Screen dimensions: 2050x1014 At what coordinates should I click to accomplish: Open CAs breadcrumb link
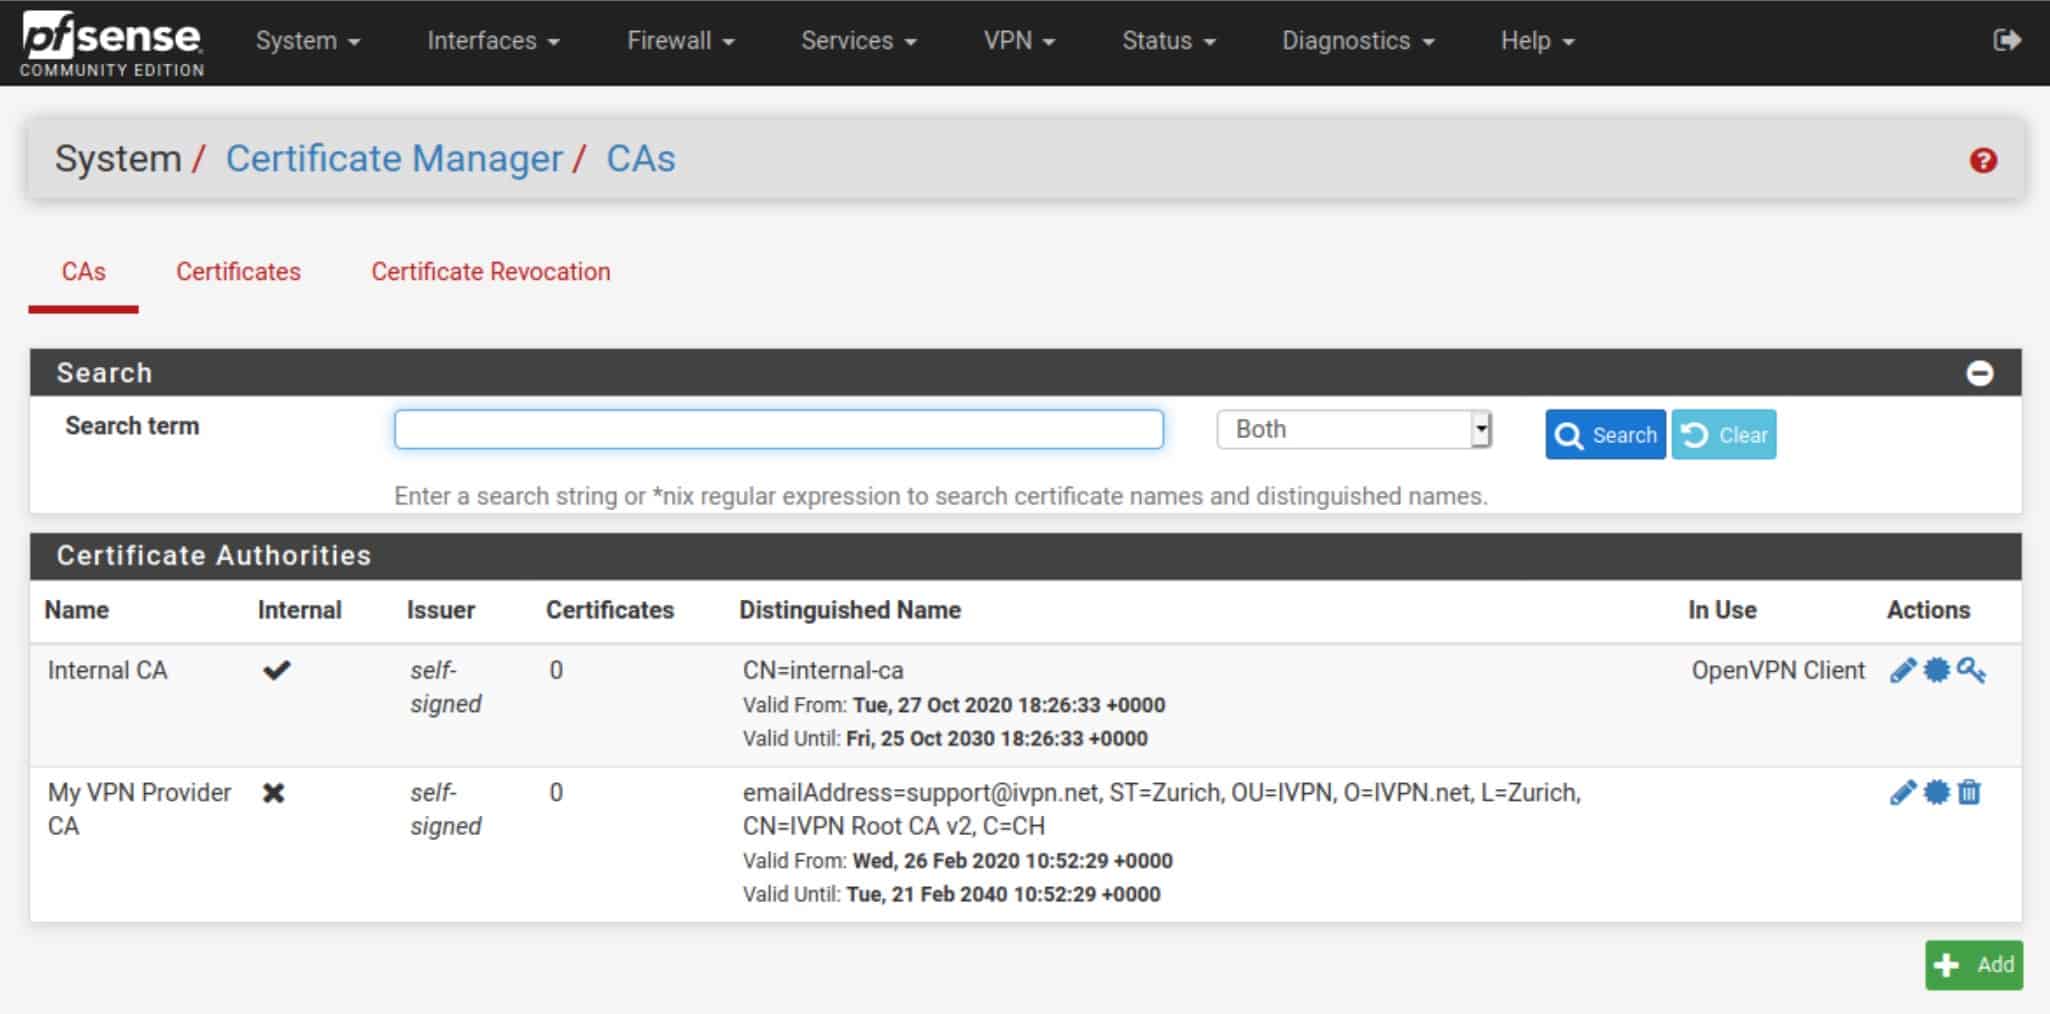coord(641,159)
